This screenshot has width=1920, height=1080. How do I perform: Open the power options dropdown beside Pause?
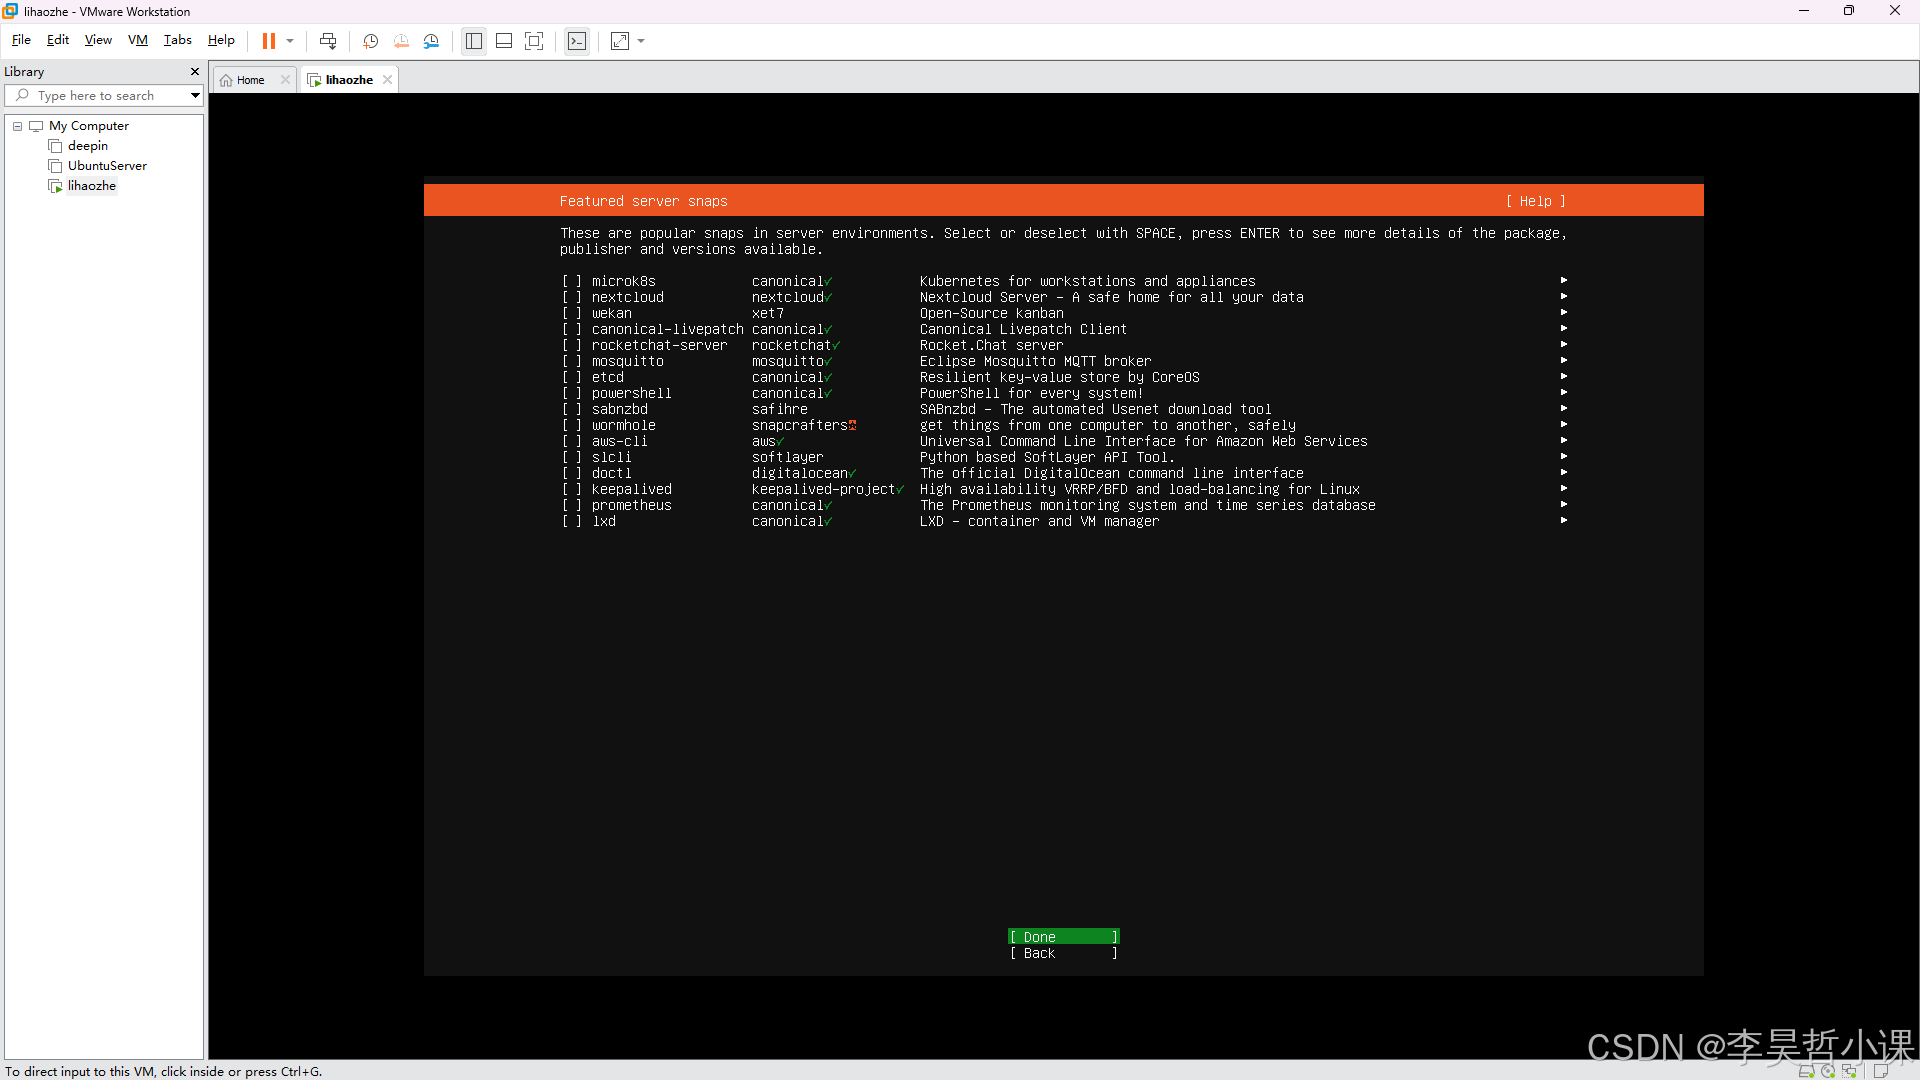(x=290, y=41)
